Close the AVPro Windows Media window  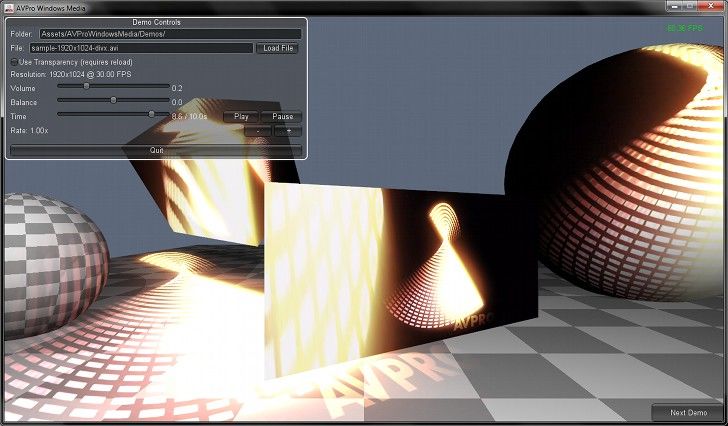coord(710,6)
